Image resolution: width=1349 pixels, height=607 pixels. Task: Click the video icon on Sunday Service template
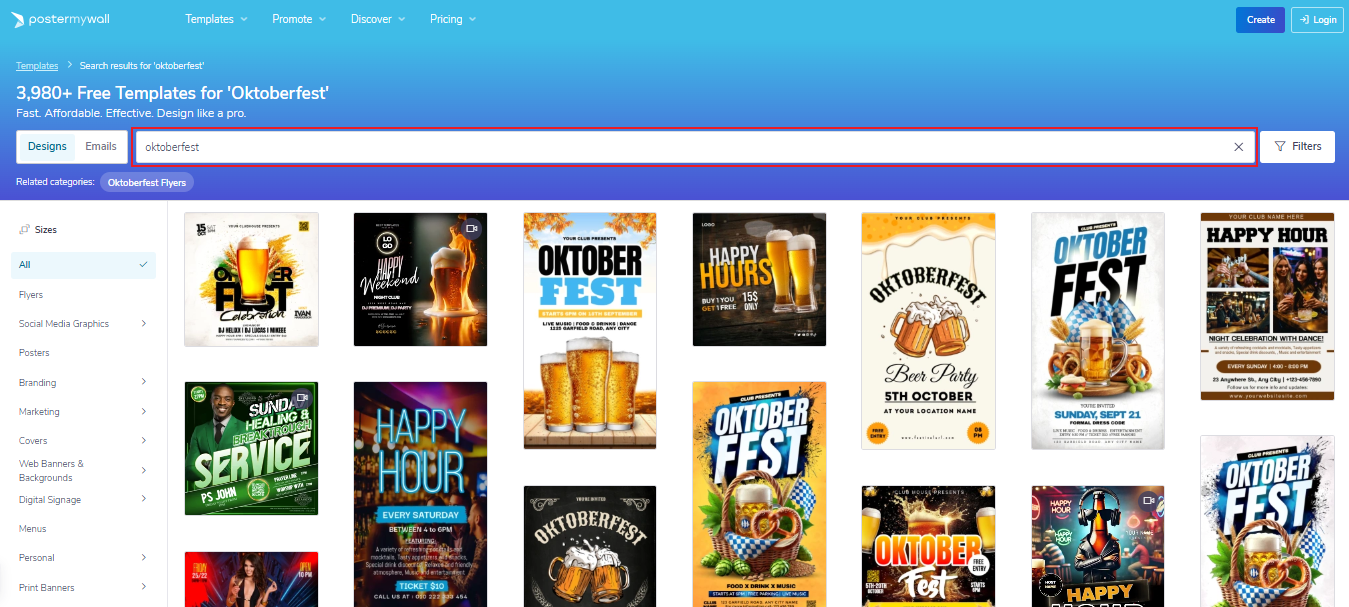point(302,398)
